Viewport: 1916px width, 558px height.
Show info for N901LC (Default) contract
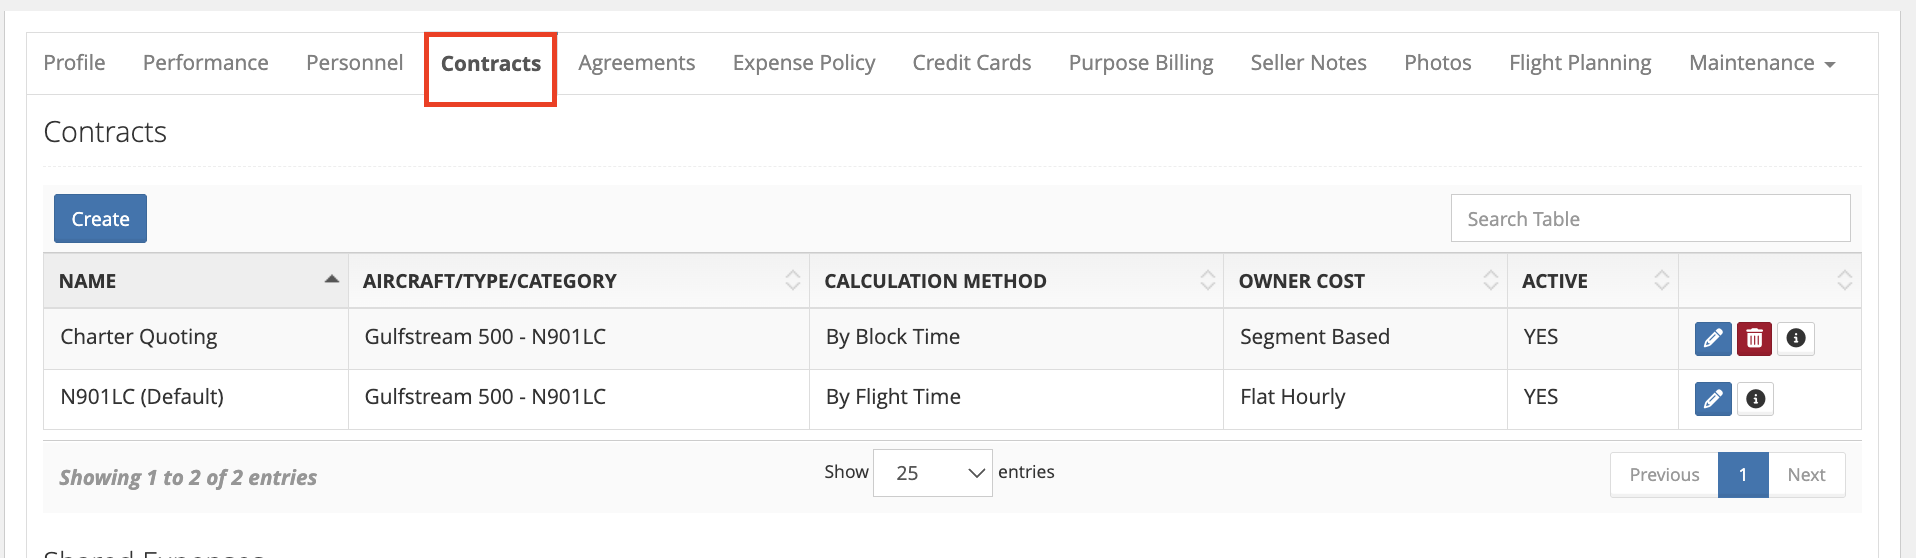1755,399
